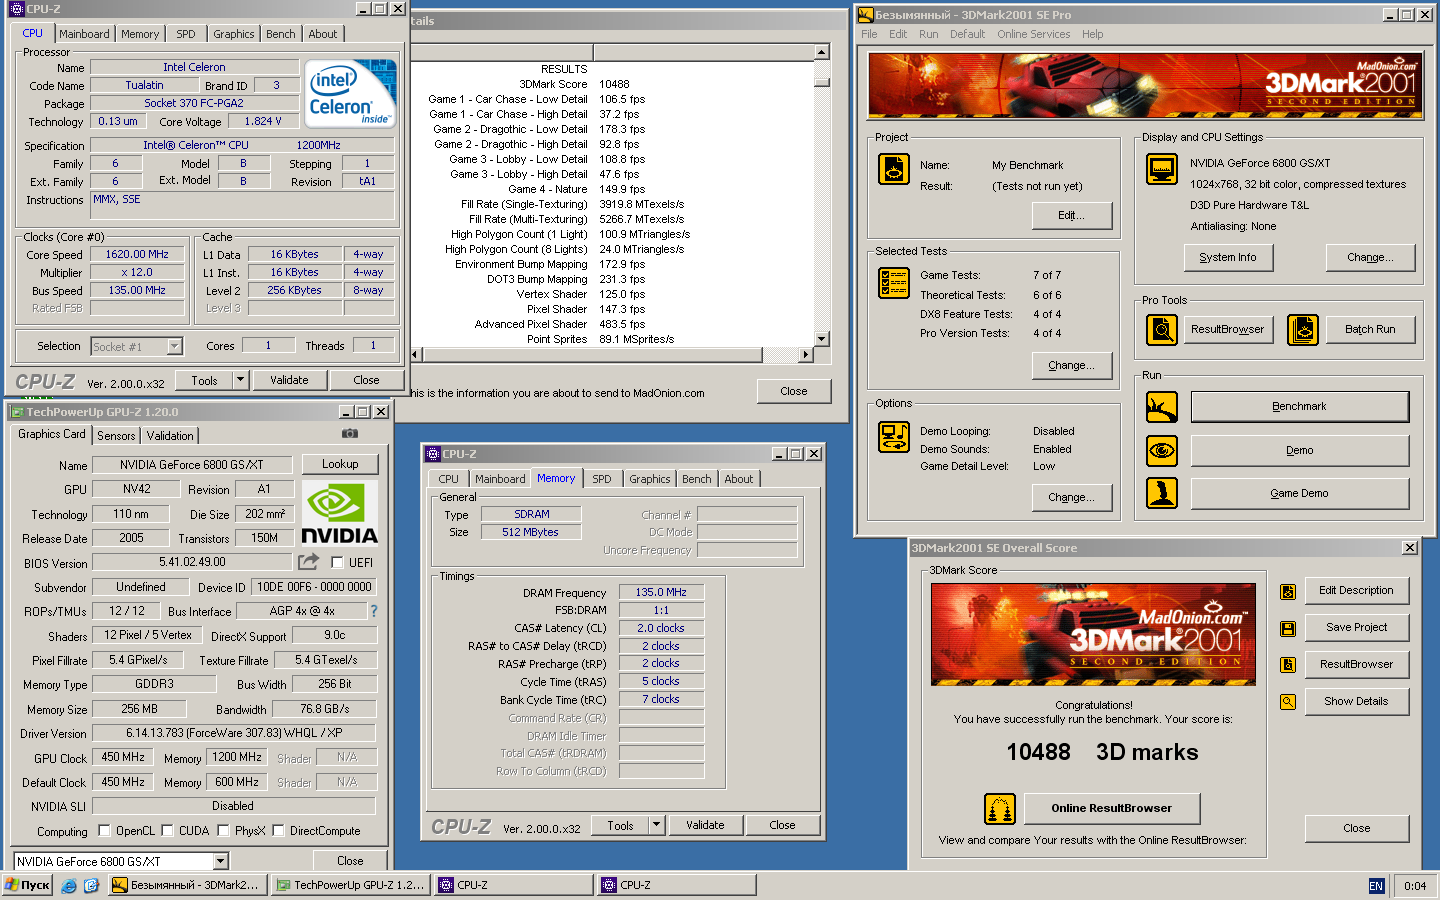
Task: Click the results list scrollbar up arrow
Action: 822,52
